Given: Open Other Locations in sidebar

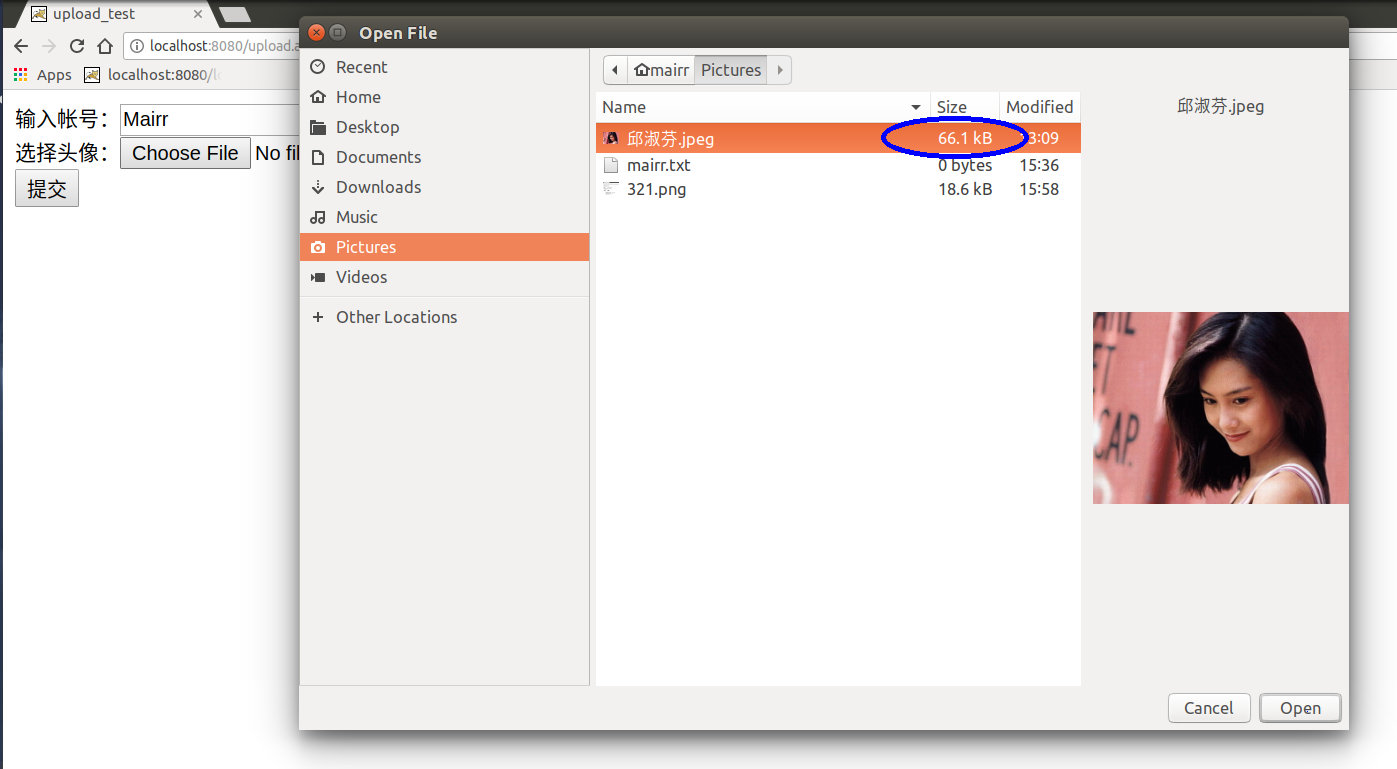Looking at the screenshot, I should (444, 317).
